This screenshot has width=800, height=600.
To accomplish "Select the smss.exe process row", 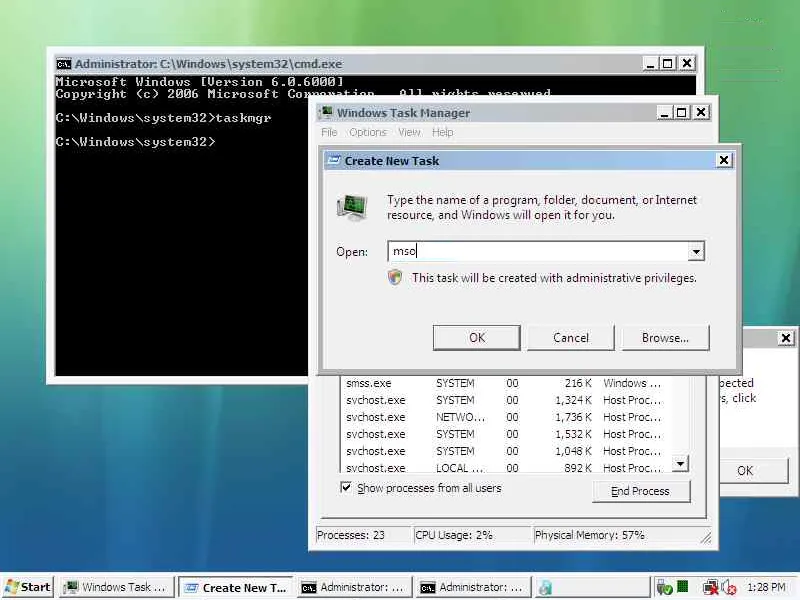I will pyautogui.click(x=505, y=383).
